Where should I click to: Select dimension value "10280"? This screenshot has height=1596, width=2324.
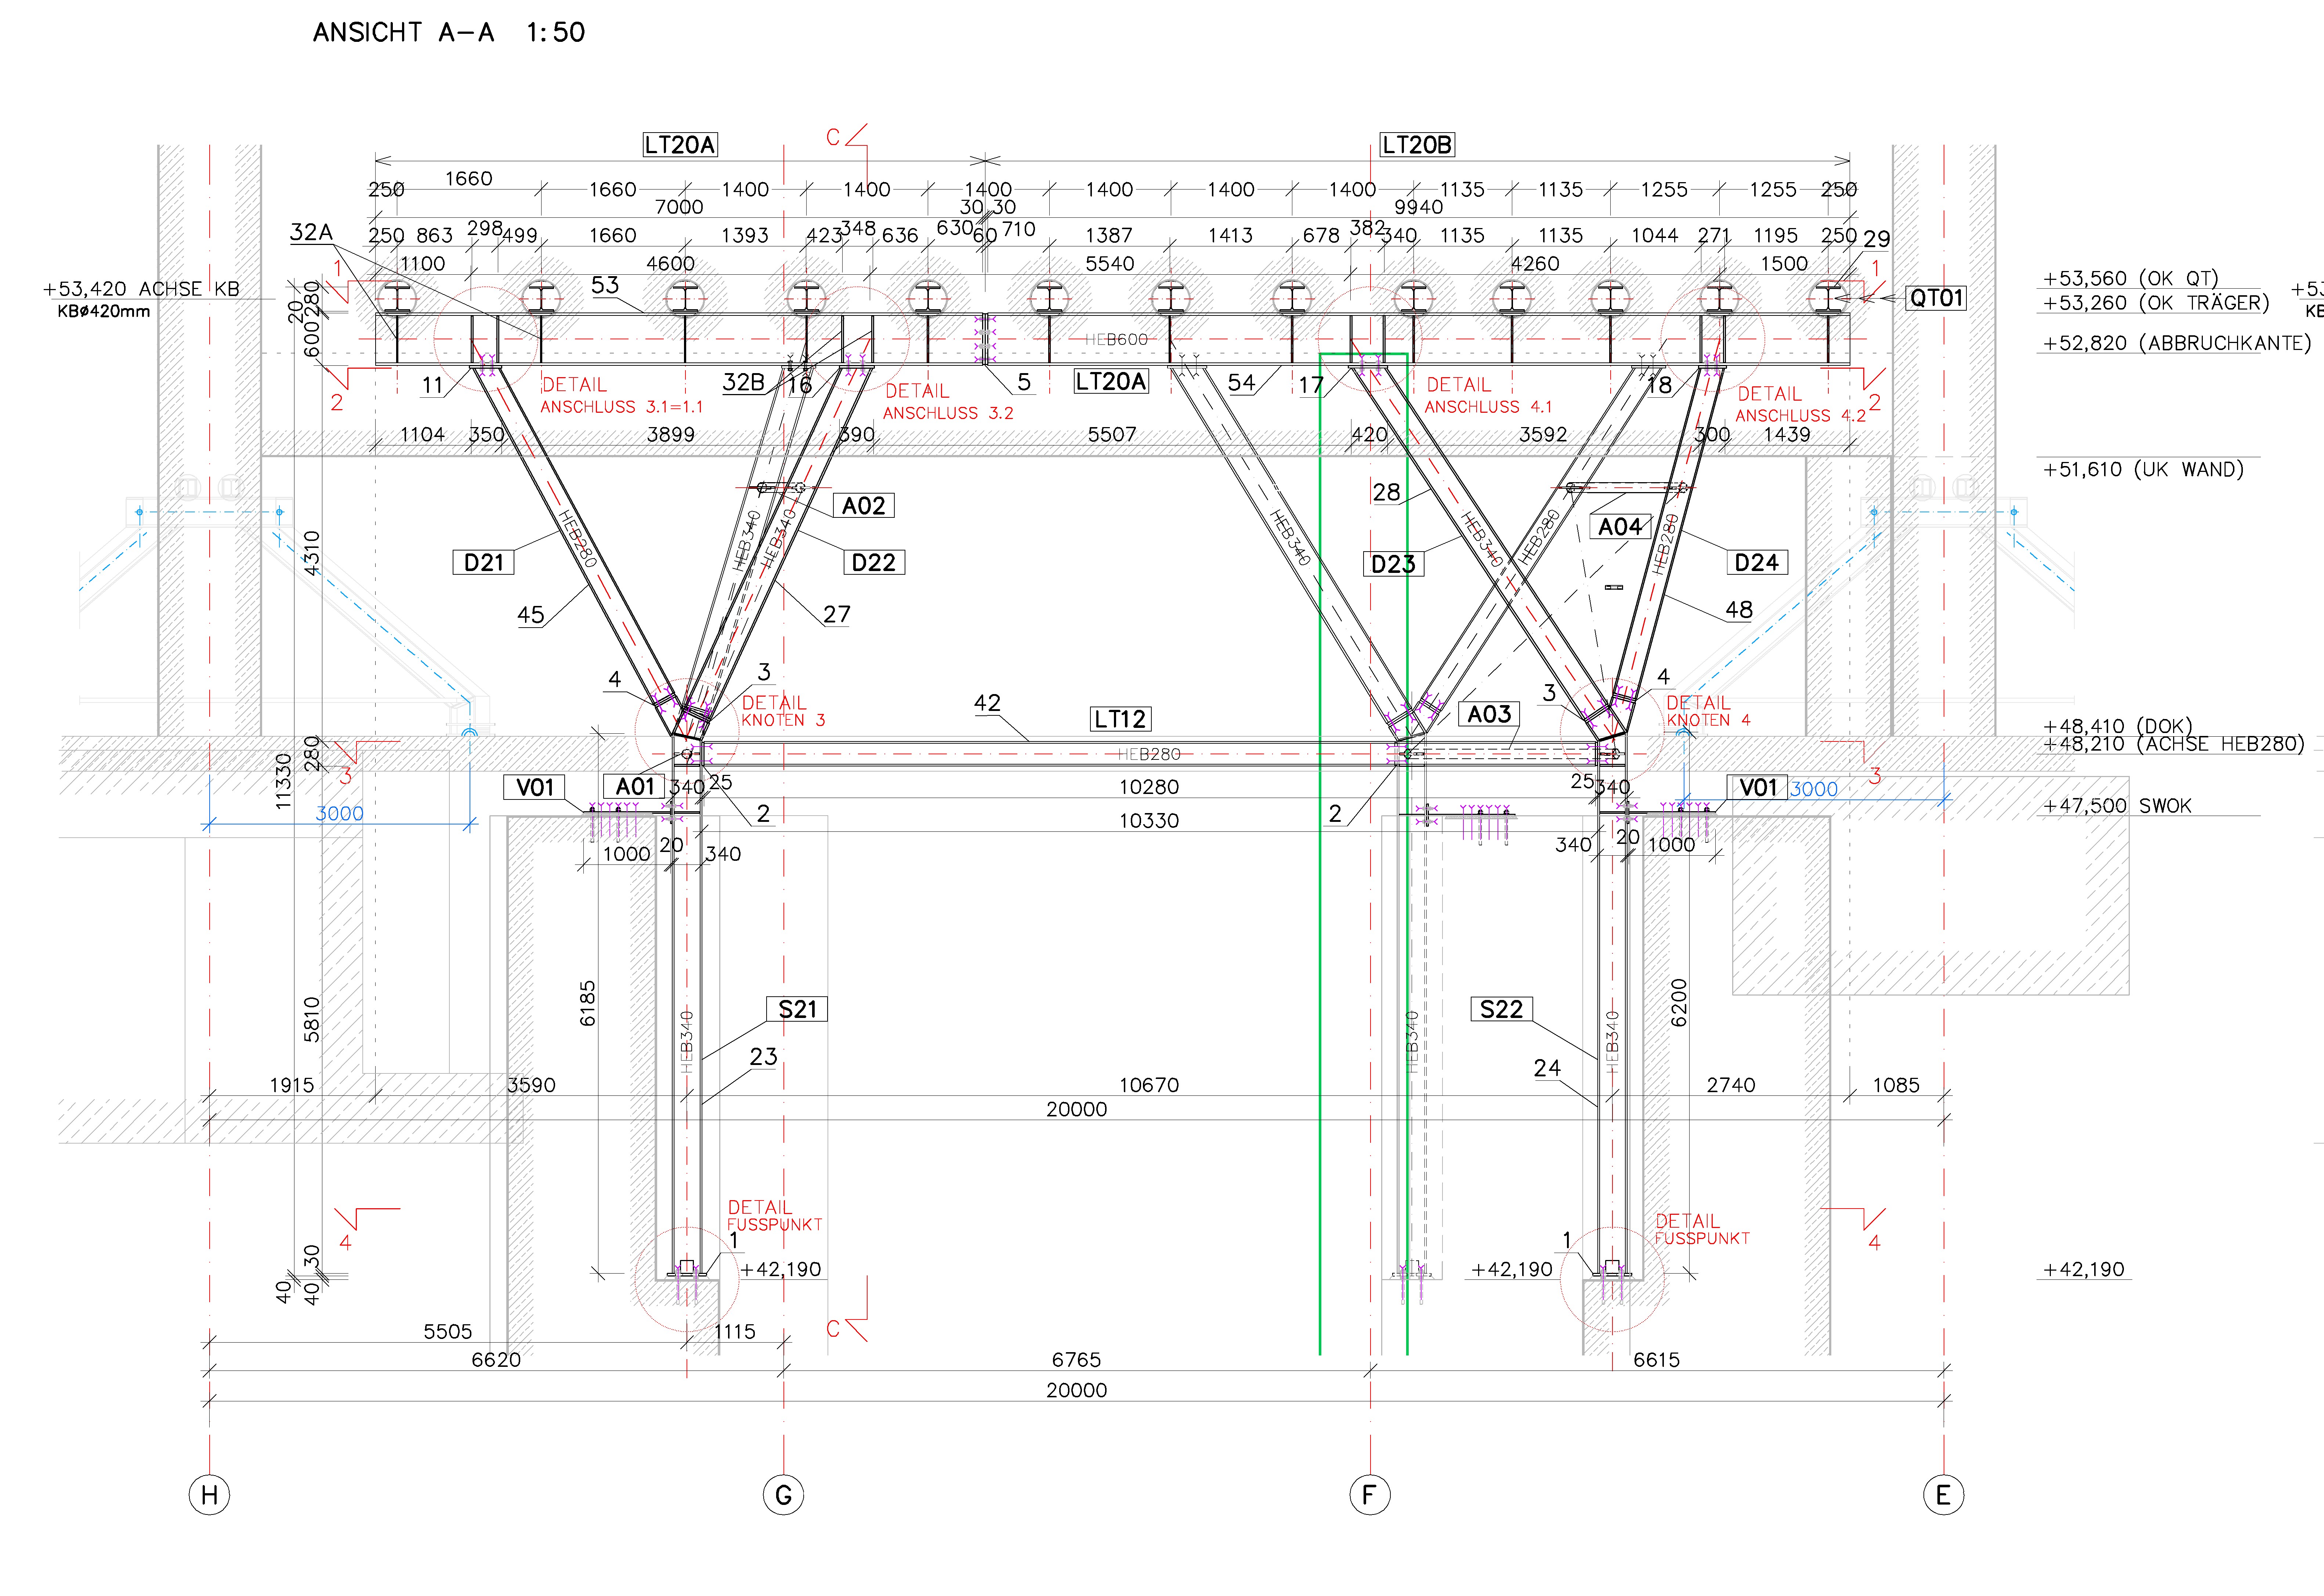[x=1149, y=787]
